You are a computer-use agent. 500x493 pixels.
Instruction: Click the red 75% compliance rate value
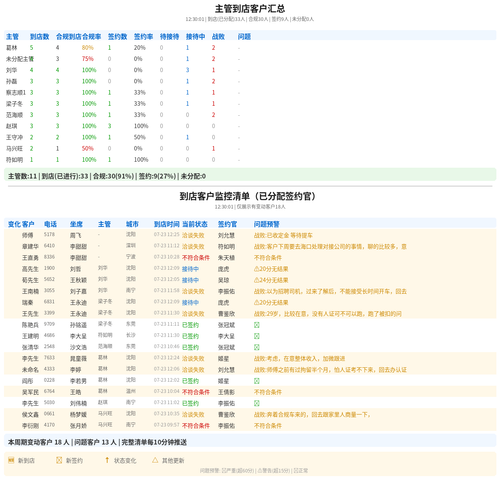pos(88,59)
